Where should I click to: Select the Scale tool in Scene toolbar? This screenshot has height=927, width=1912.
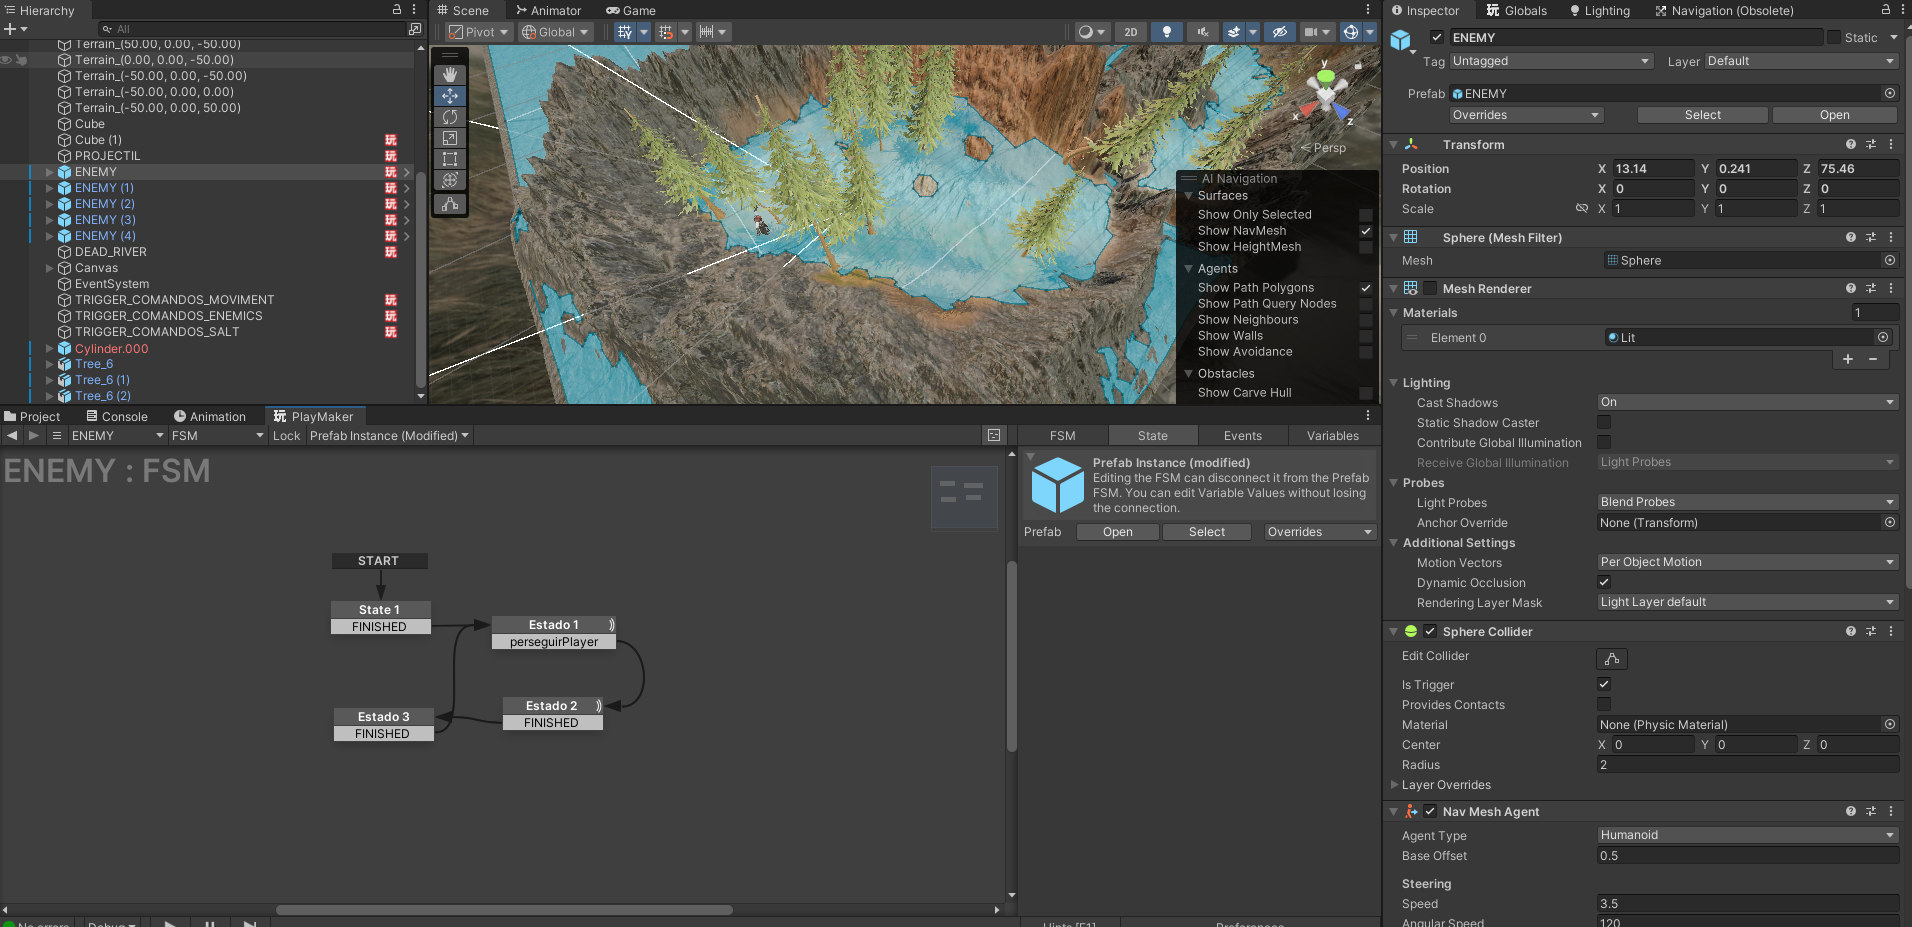[x=450, y=138]
